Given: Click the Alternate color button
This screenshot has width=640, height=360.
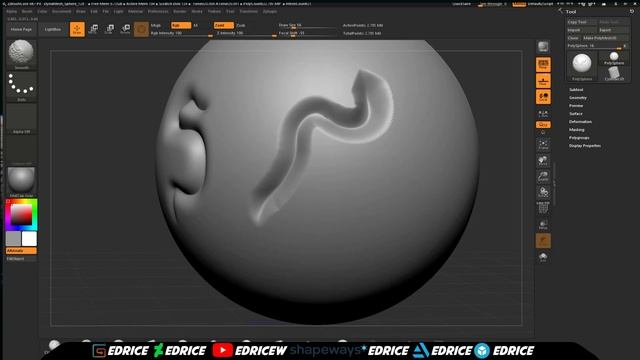Looking at the screenshot, I should [21, 251].
